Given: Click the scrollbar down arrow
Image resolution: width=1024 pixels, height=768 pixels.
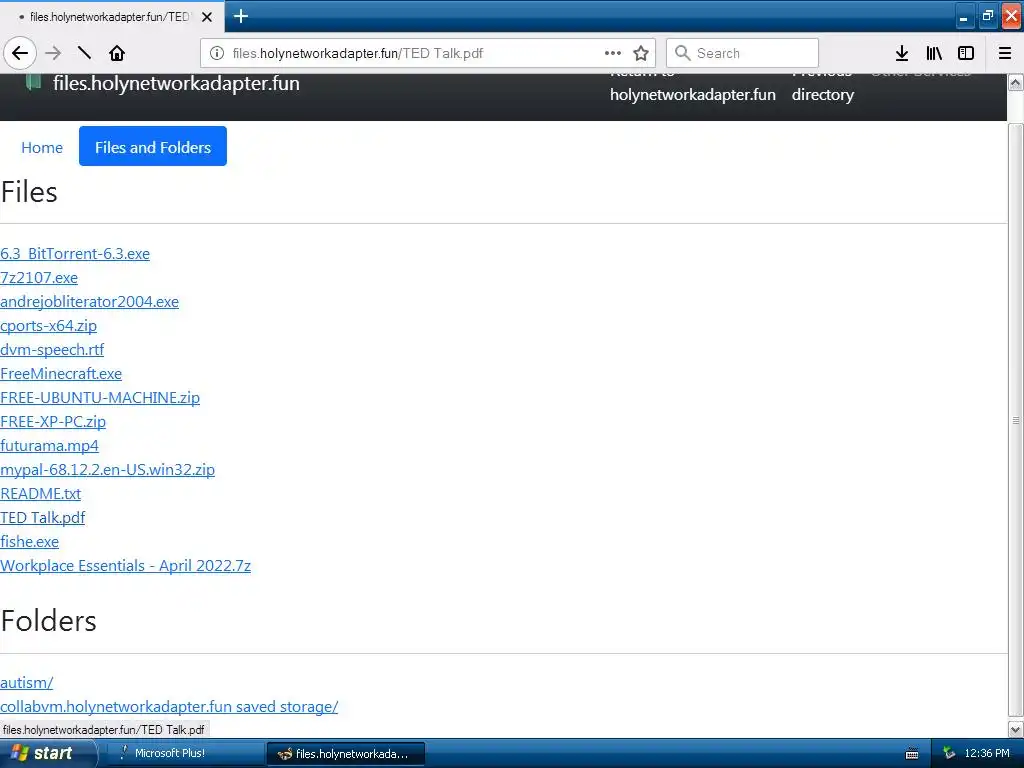Looking at the screenshot, I should tap(1016, 729).
